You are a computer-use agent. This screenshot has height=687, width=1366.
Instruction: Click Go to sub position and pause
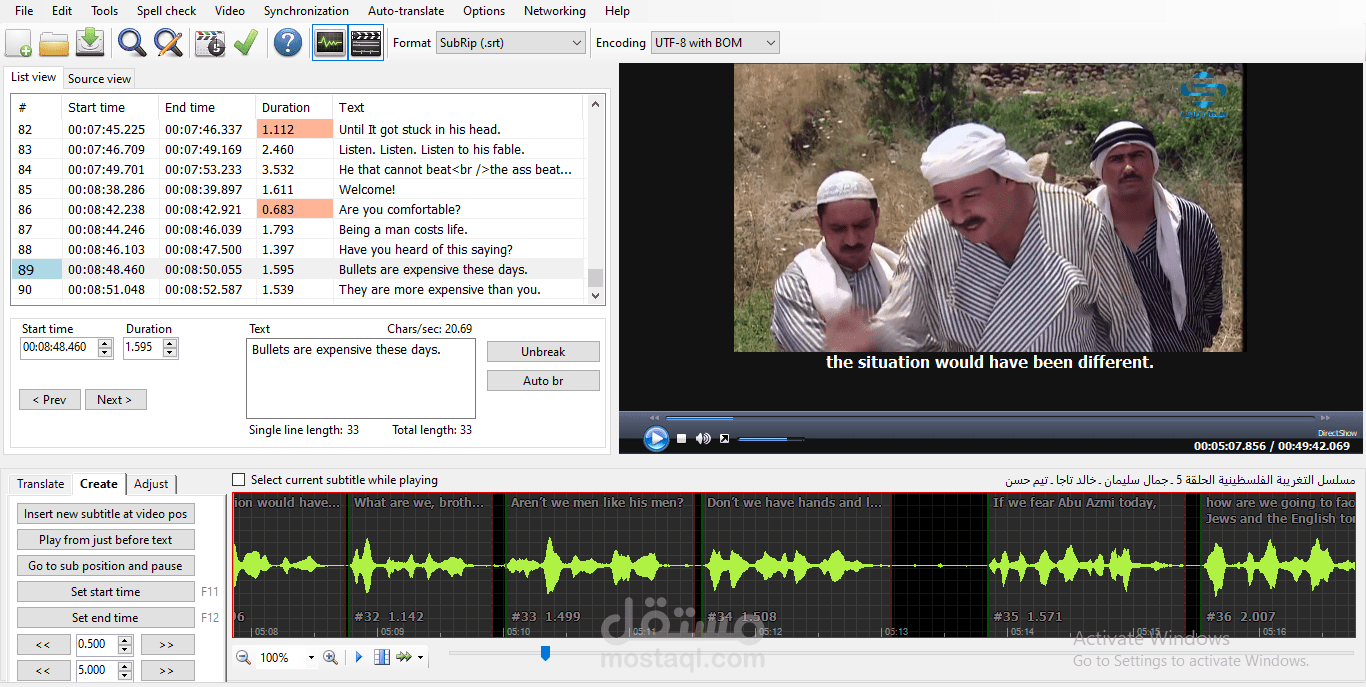pyautogui.click(x=106, y=566)
